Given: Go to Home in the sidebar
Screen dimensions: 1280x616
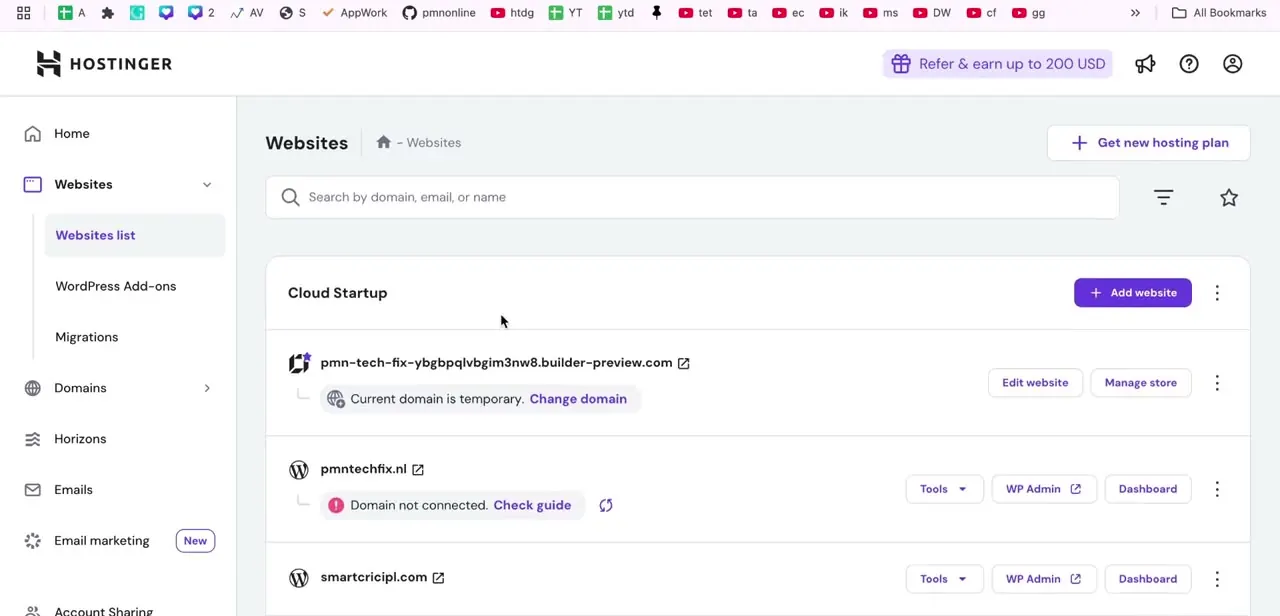Looking at the screenshot, I should click(x=71, y=134).
